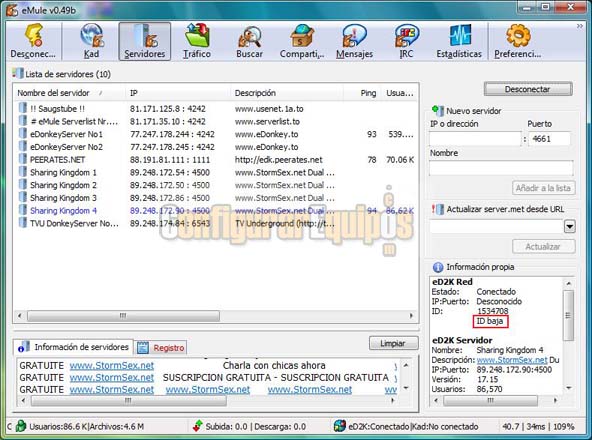This screenshot has width=592, height=440.
Task: Click the Saugstube server icon
Action: tap(23, 108)
